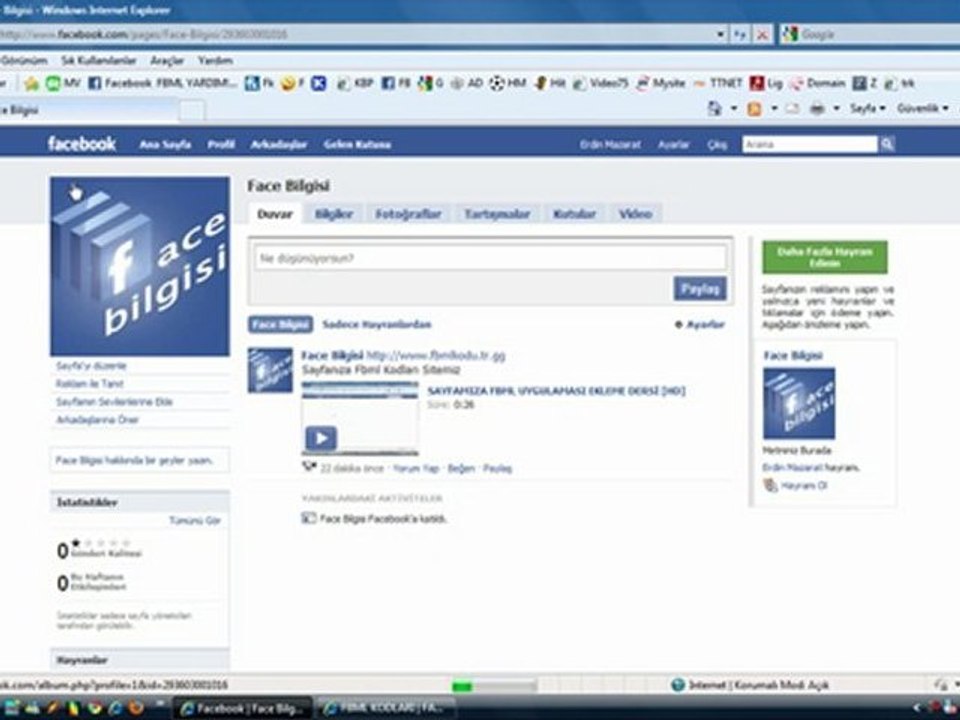Open the Lig bookmark
Image resolution: width=960 pixels, height=720 pixels.
point(767,83)
